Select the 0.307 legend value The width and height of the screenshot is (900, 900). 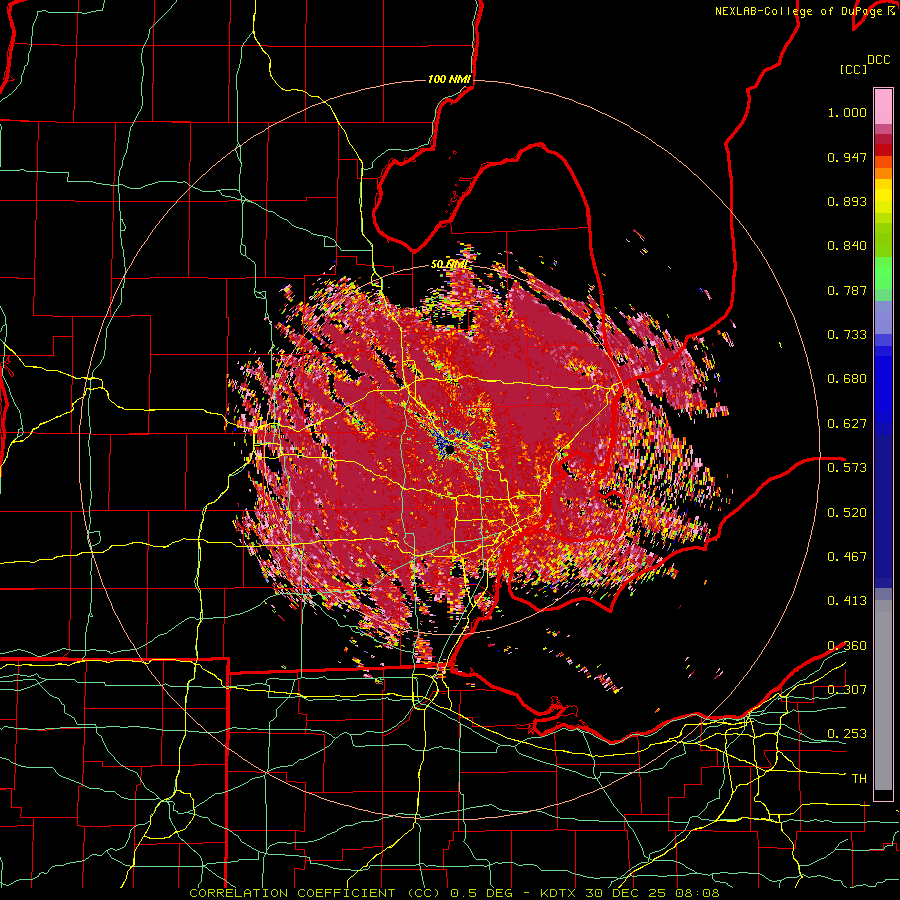(x=847, y=690)
